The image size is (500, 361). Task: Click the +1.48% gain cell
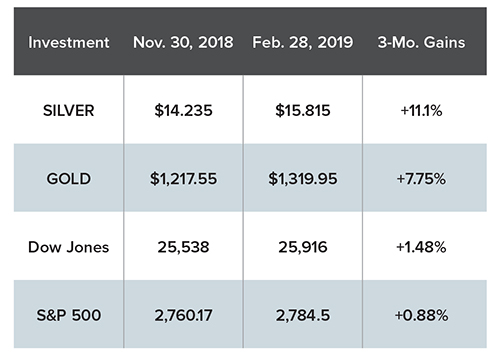(x=421, y=247)
